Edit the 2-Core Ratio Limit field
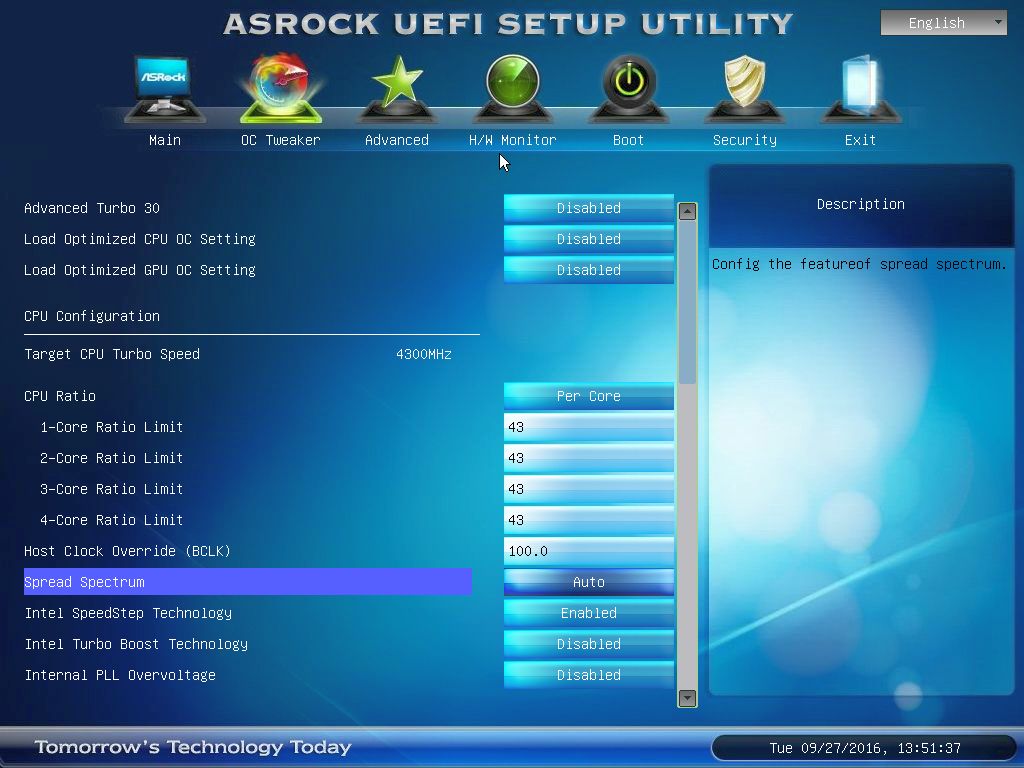The height and width of the screenshot is (768, 1024). 588,458
